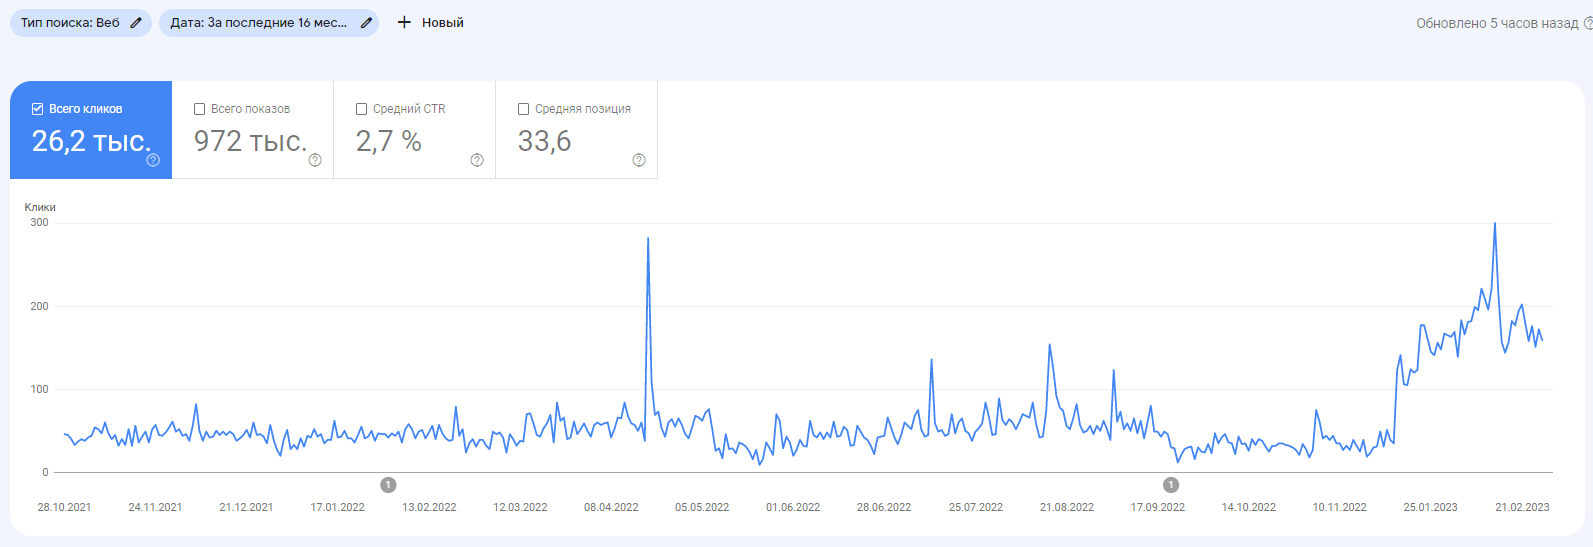Open the Тип поиска: Веб filter chip

81,23
